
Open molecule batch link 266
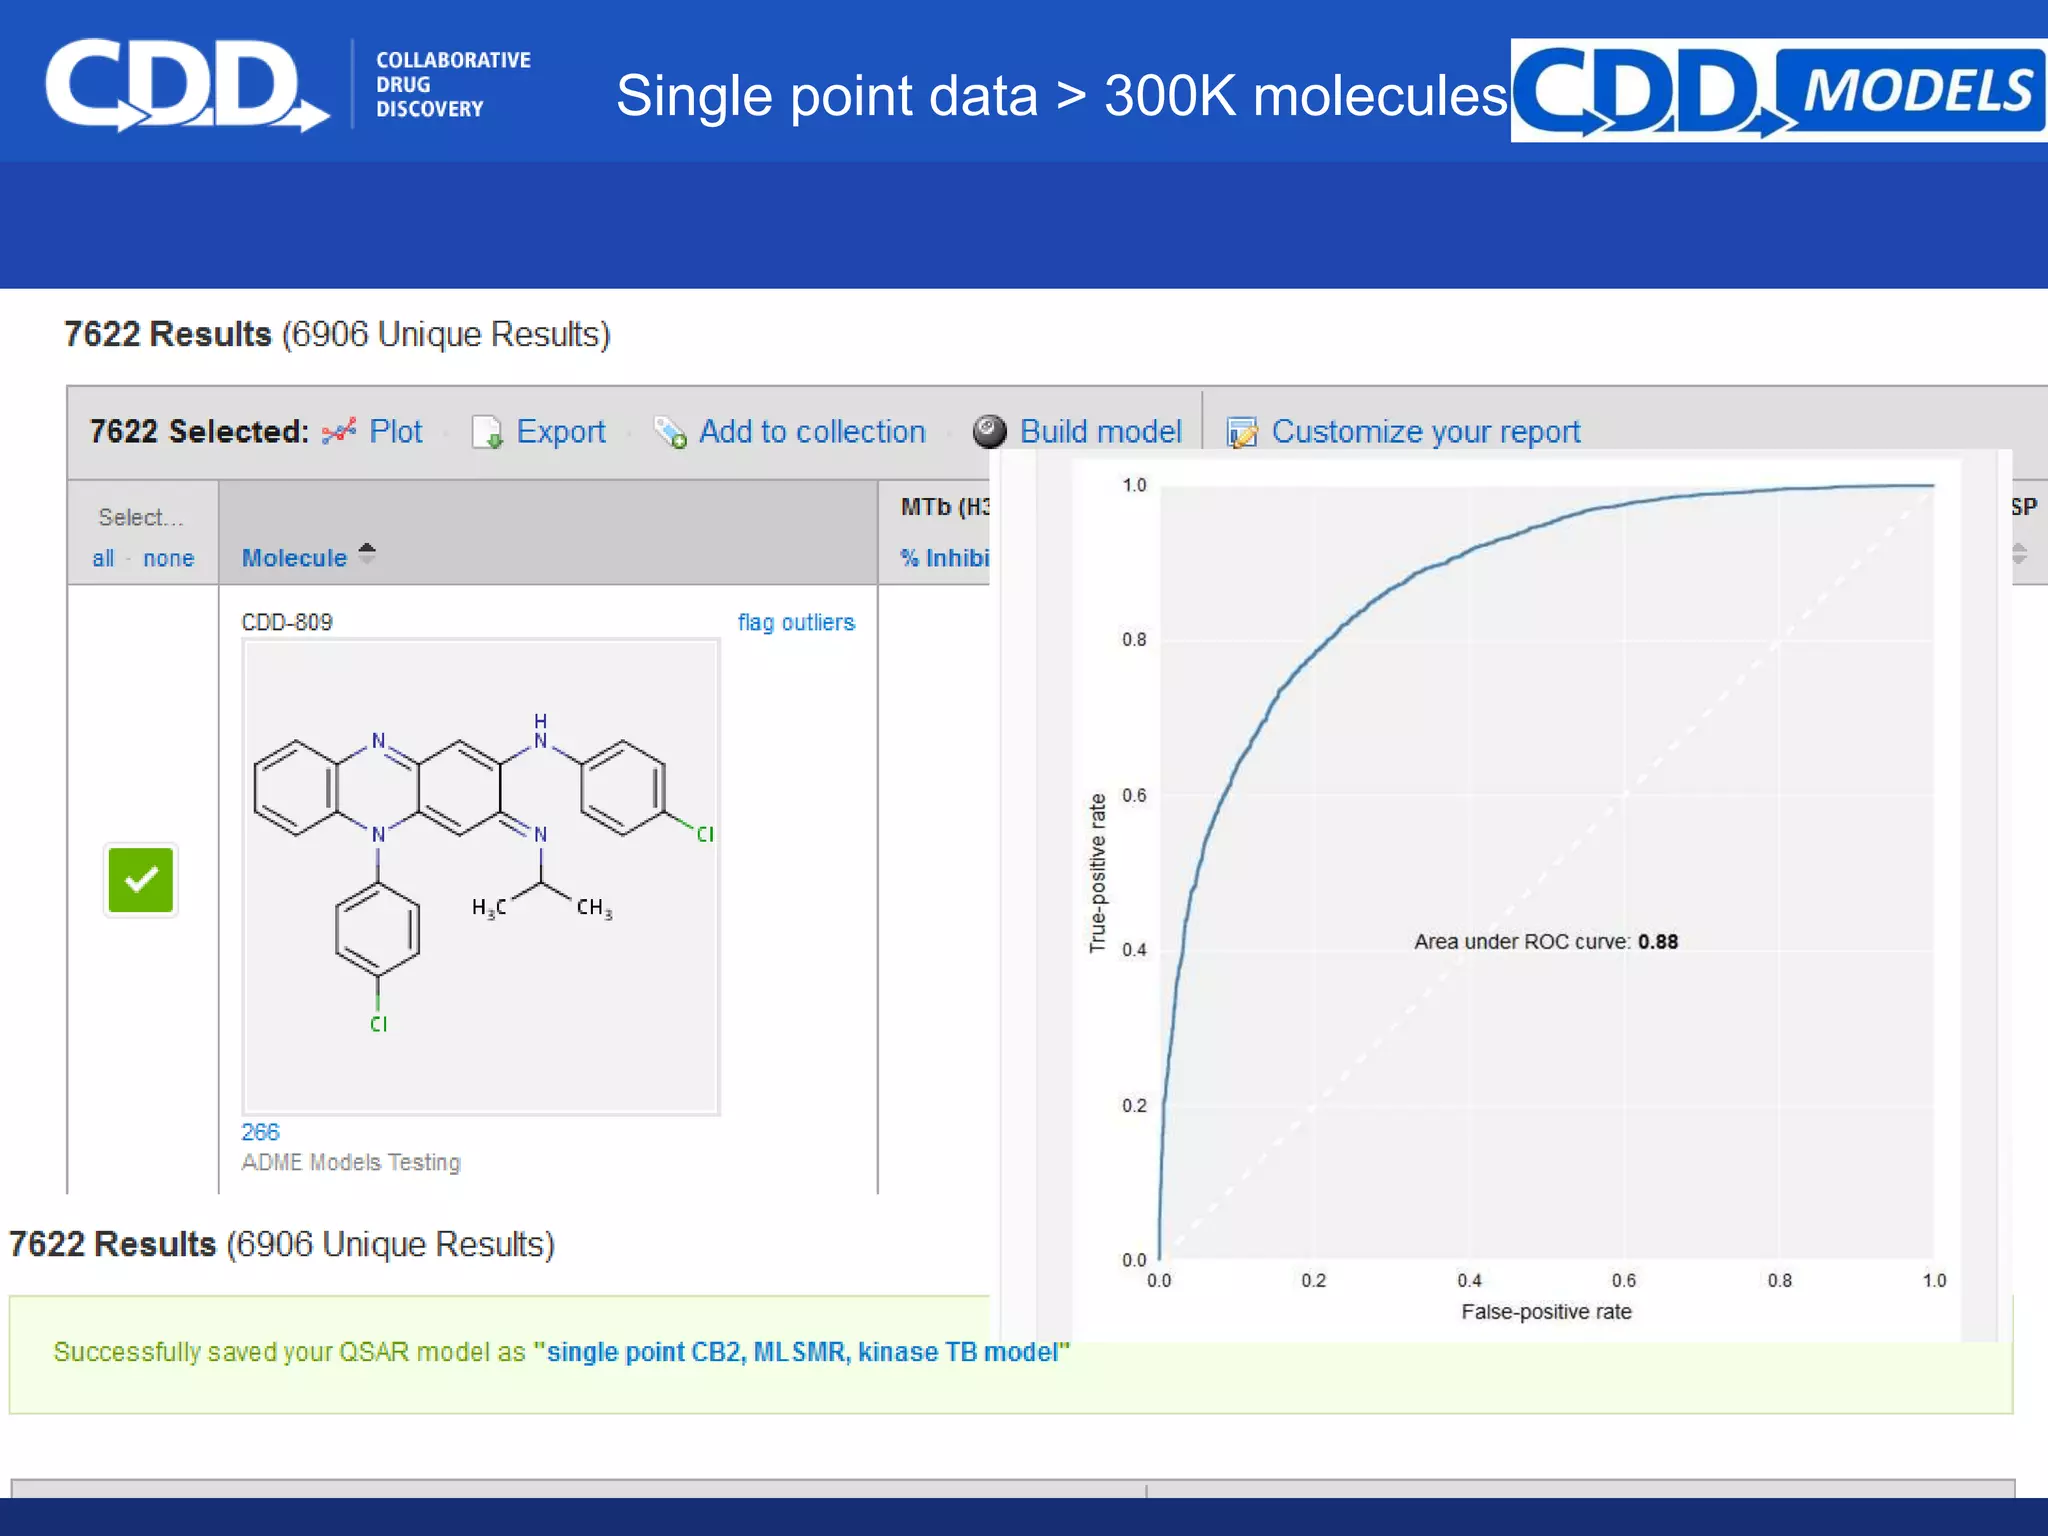[x=260, y=1132]
